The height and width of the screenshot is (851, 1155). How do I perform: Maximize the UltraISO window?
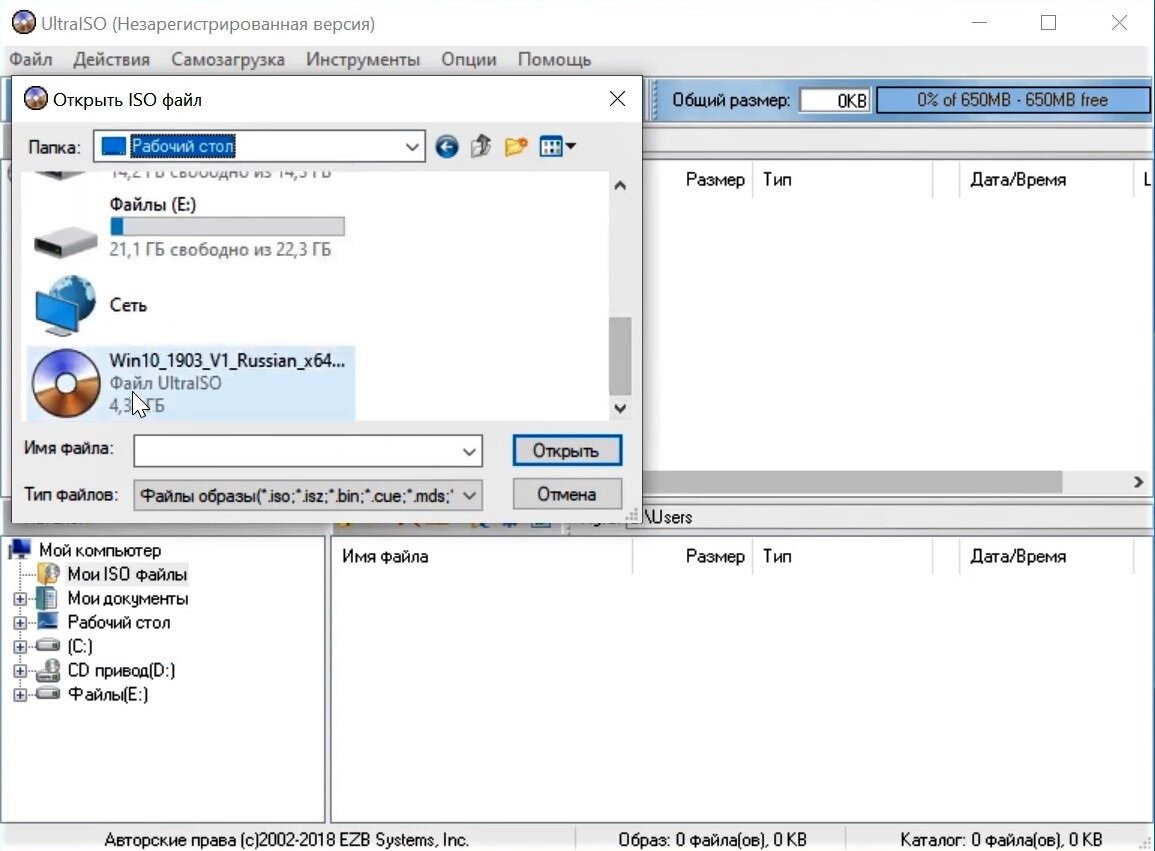(x=1048, y=23)
